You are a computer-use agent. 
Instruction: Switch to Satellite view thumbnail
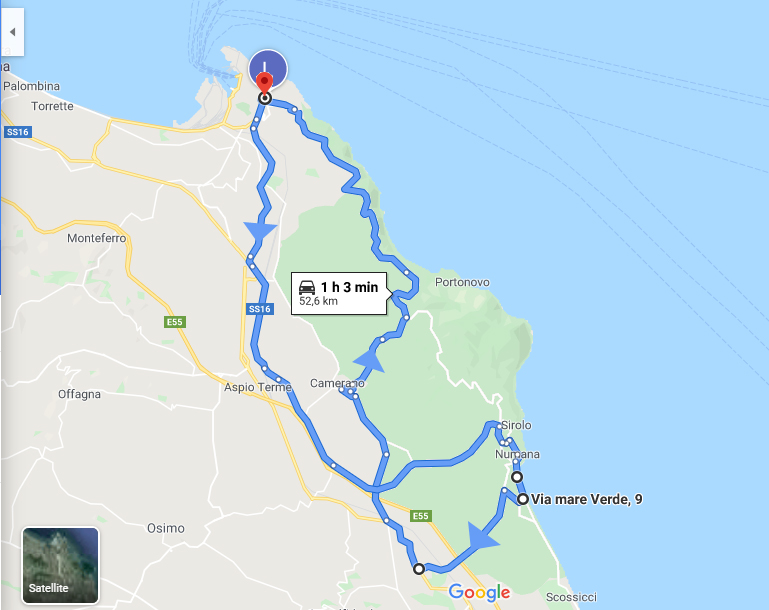pos(60,565)
